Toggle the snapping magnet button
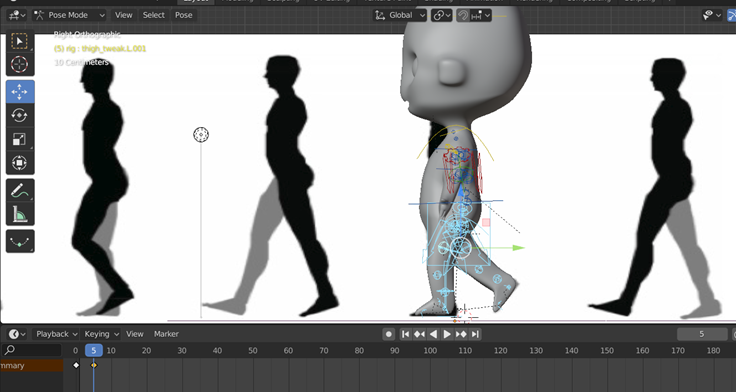The width and height of the screenshot is (736, 392). [463, 15]
